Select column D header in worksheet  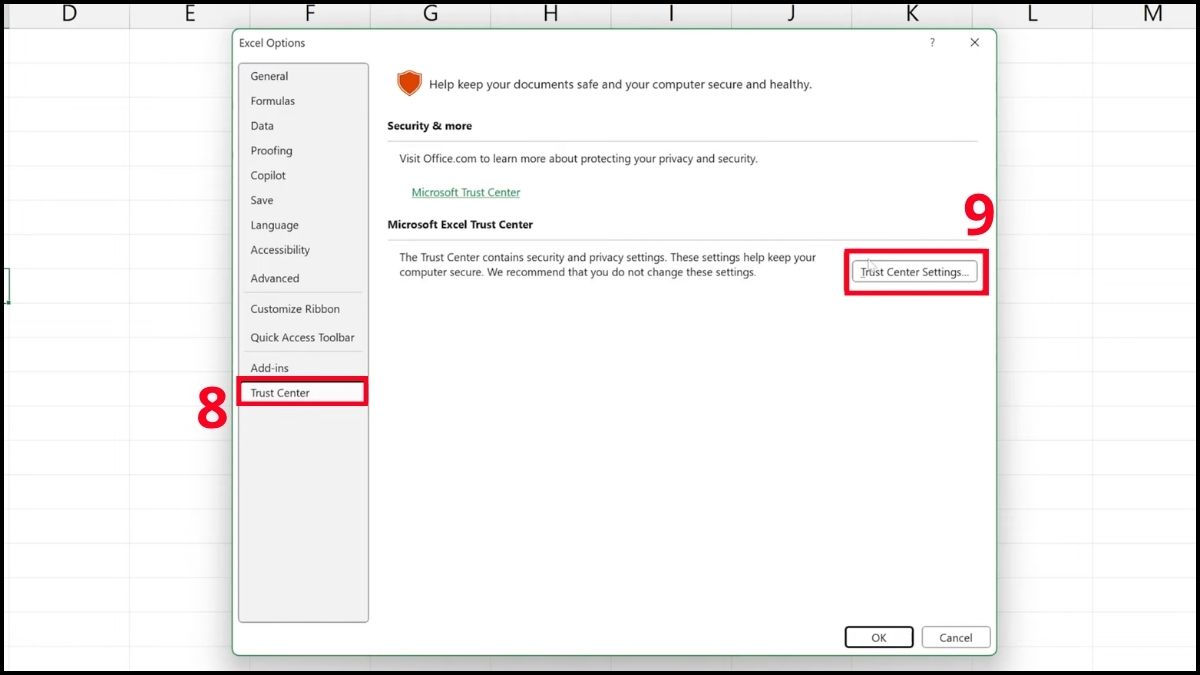(x=69, y=14)
